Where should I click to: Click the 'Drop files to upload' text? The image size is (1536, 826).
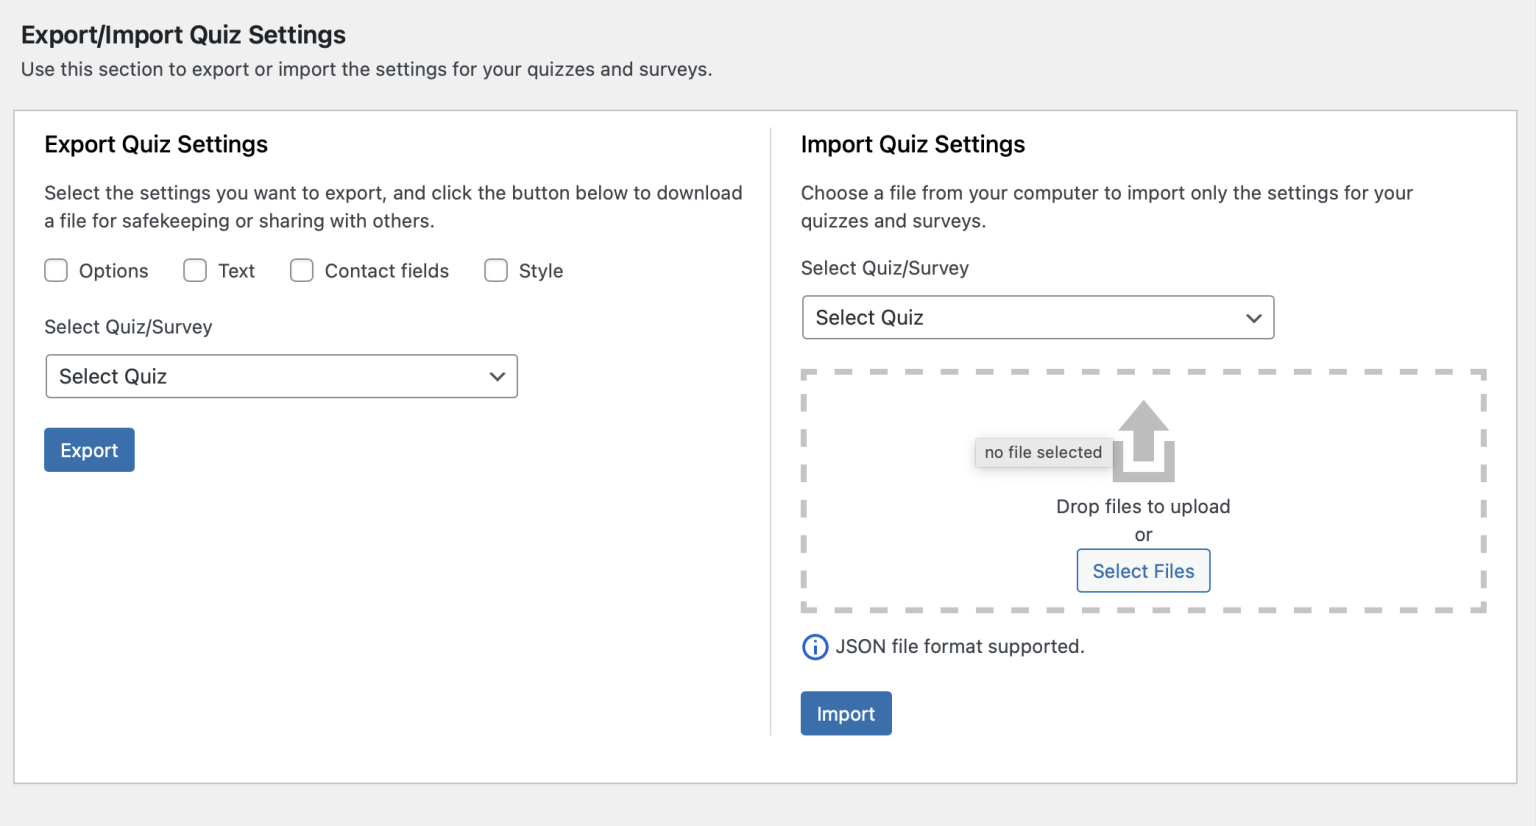1143,506
